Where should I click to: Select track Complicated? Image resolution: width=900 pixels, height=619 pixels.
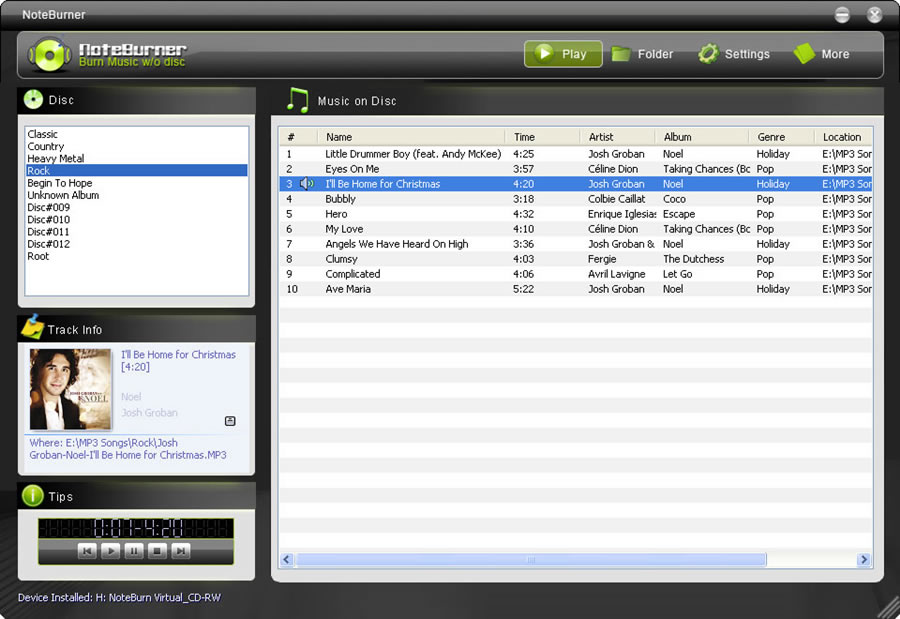pyautogui.click(x=576, y=274)
